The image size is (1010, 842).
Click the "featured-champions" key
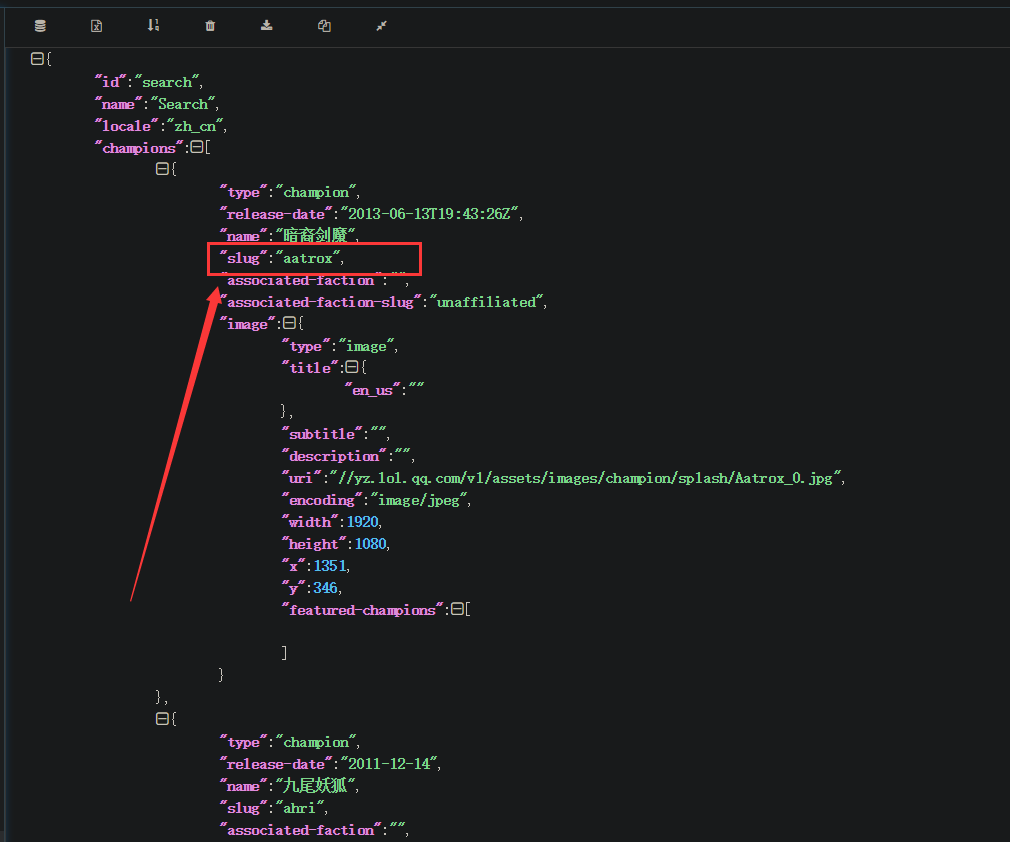363,609
